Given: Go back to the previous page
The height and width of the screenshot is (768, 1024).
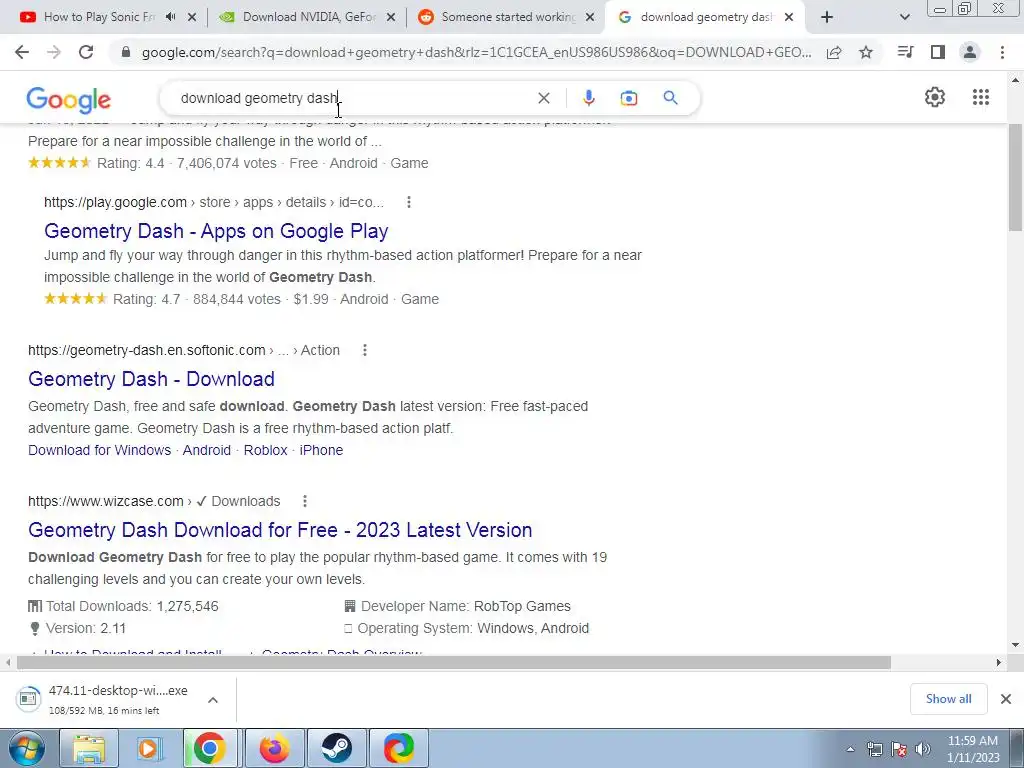Looking at the screenshot, I should point(22,52).
